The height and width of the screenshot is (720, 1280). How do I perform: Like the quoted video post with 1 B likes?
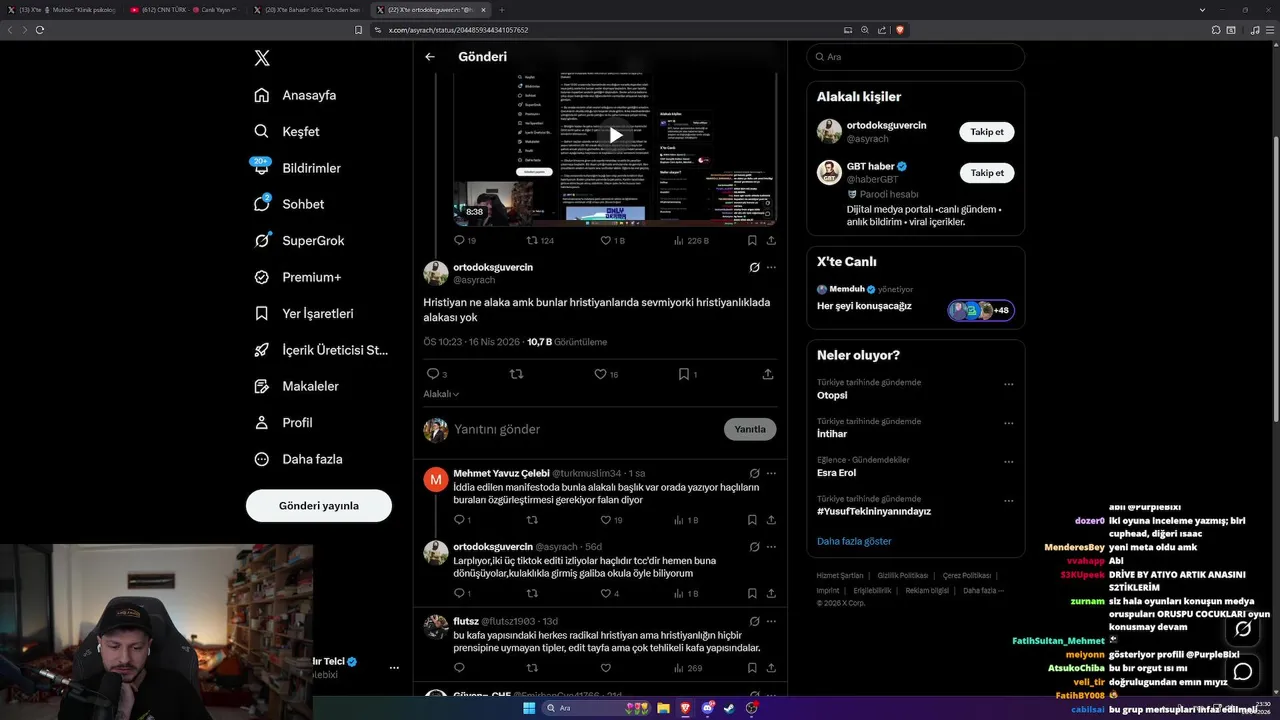612,240
